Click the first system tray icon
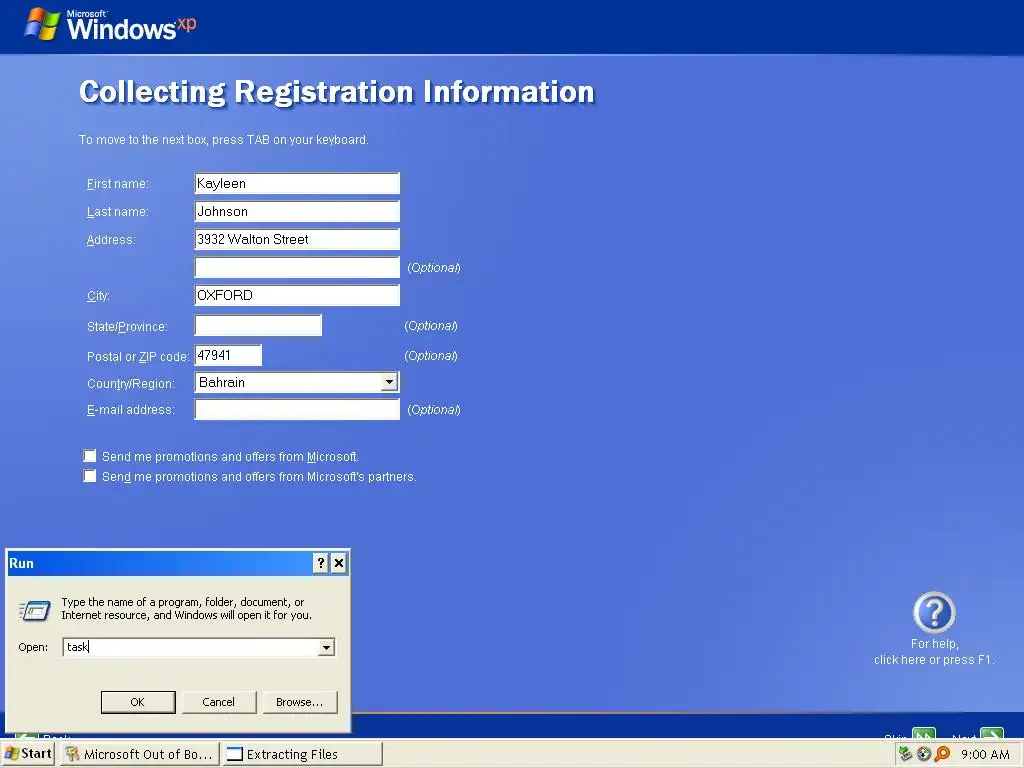This screenshot has height=768, width=1024. pos(905,754)
